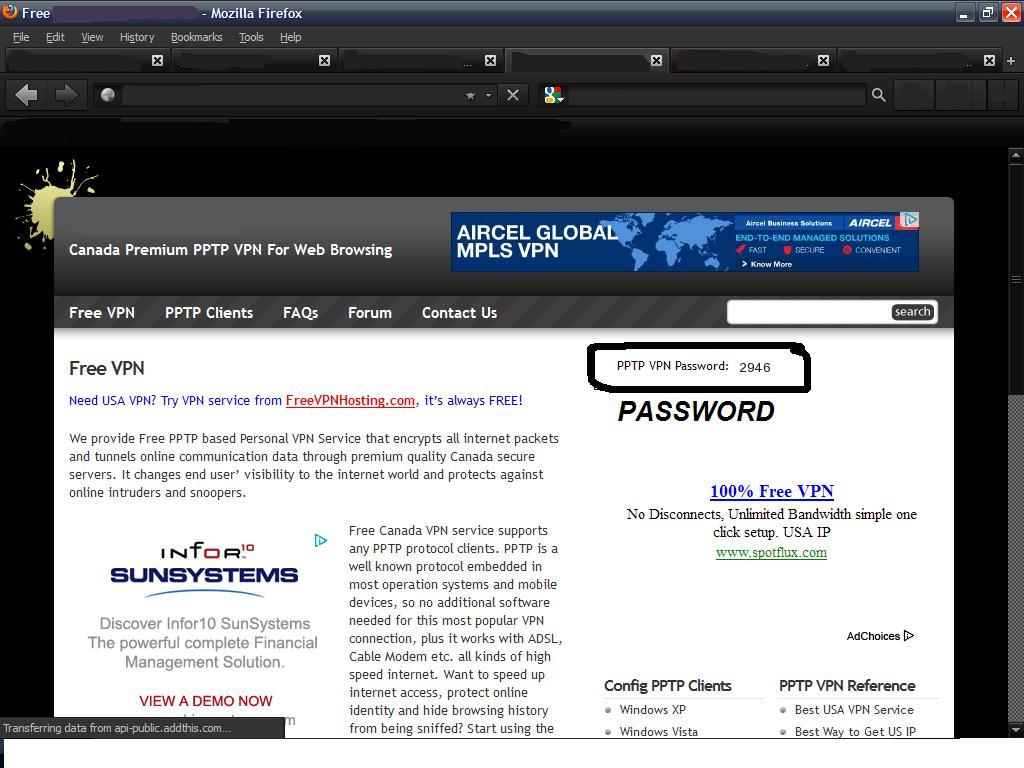Image resolution: width=1024 pixels, height=768 pixels.
Task: Close the second browser tab
Action: pos(325,61)
